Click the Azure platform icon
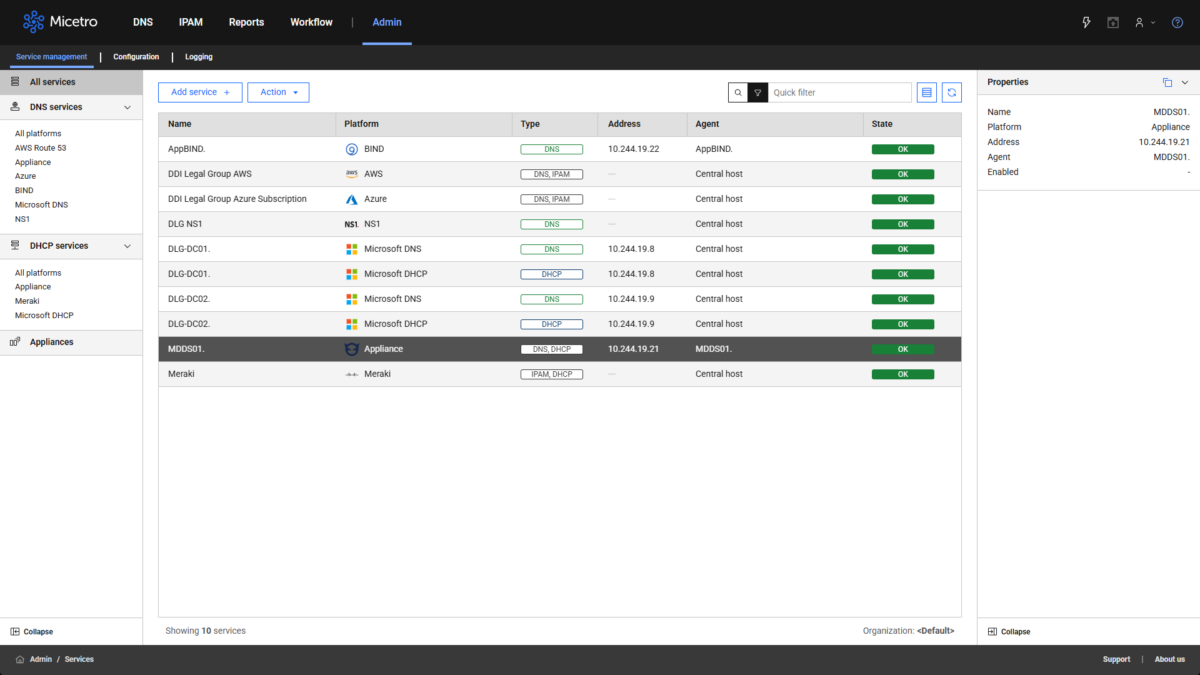This screenshot has width=1200, height=675. pyautogui.click(x=351, y=199)
